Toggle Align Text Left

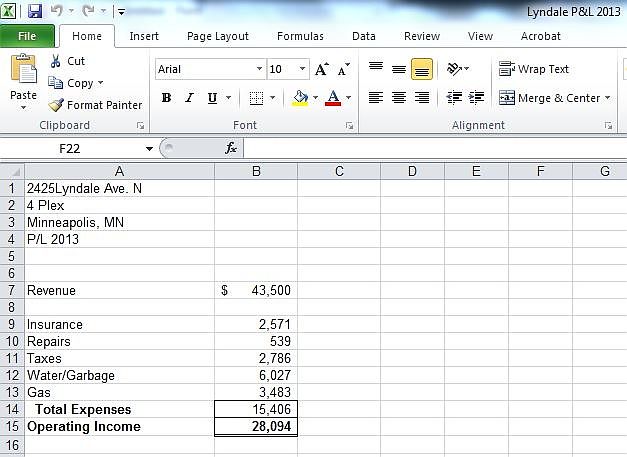(x=375, y=97)
